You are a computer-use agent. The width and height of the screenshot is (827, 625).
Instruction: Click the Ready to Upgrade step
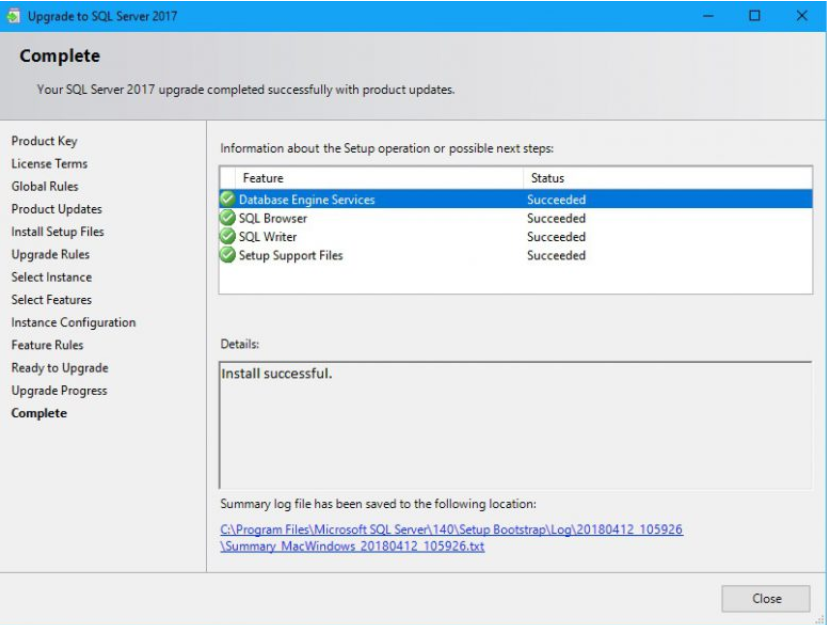tap(60, 368)
